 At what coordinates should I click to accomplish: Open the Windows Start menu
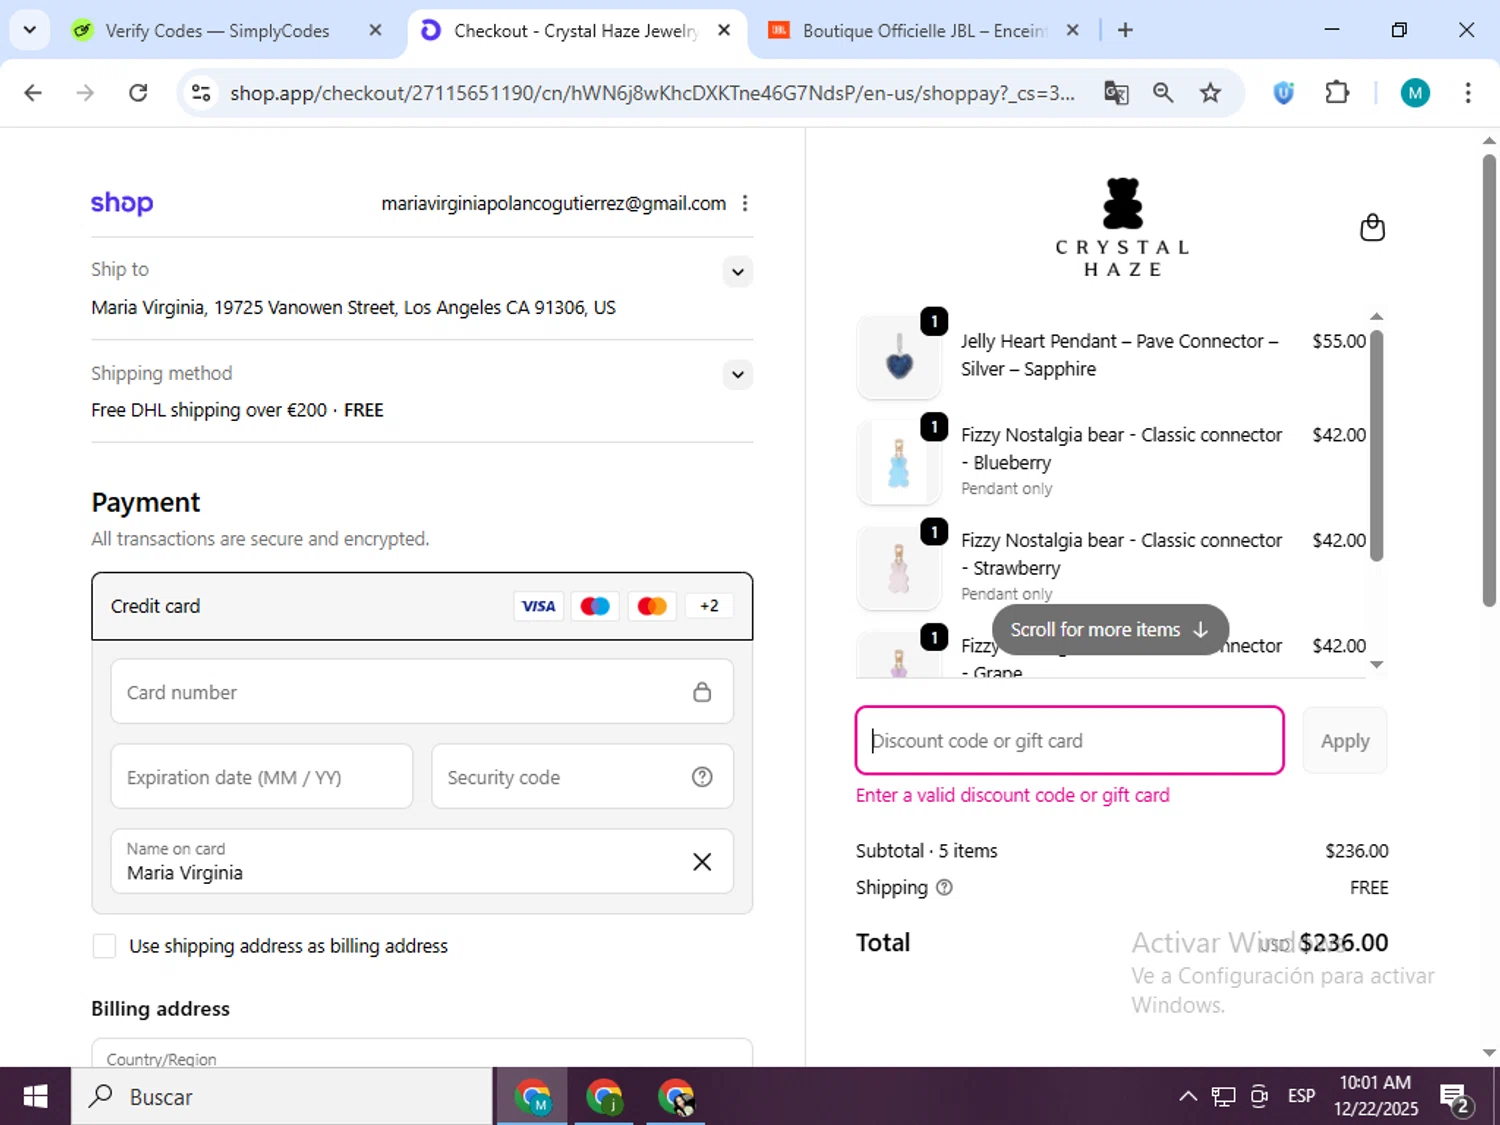[35, 1097]
